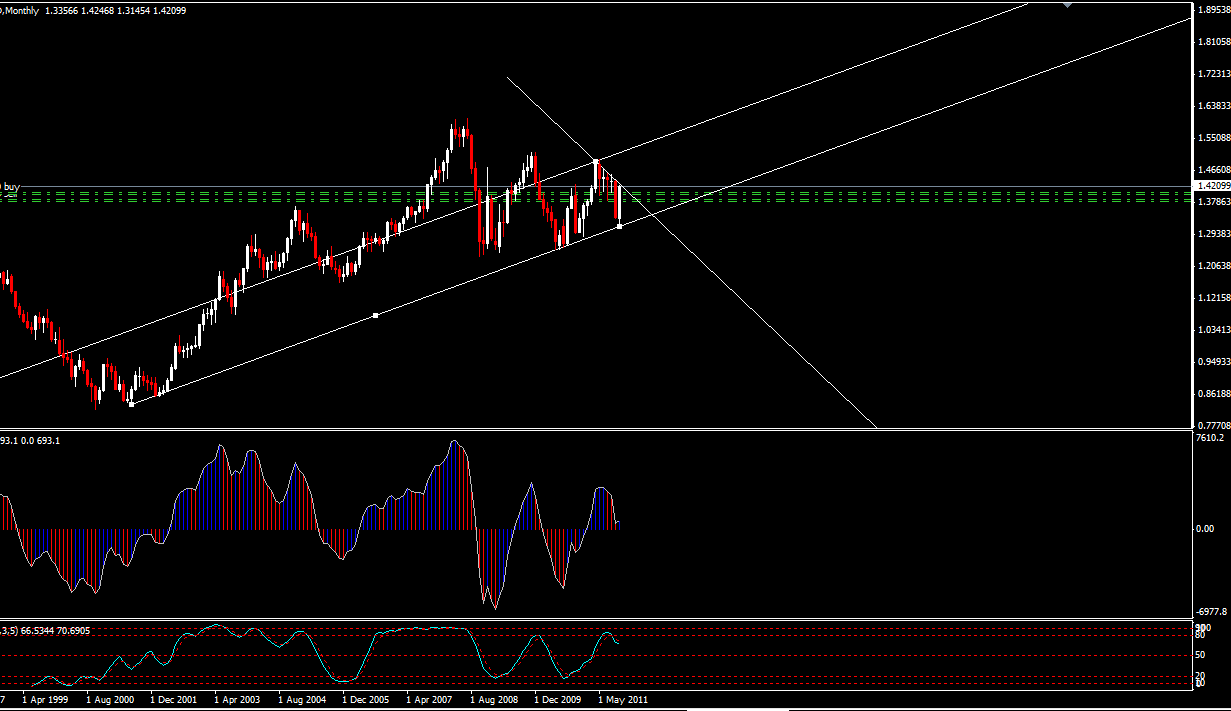The height and width of the screenshot is (711, 1231).
Task: Select the green dashed horizontal order line
Action: (x=800, y=191)
